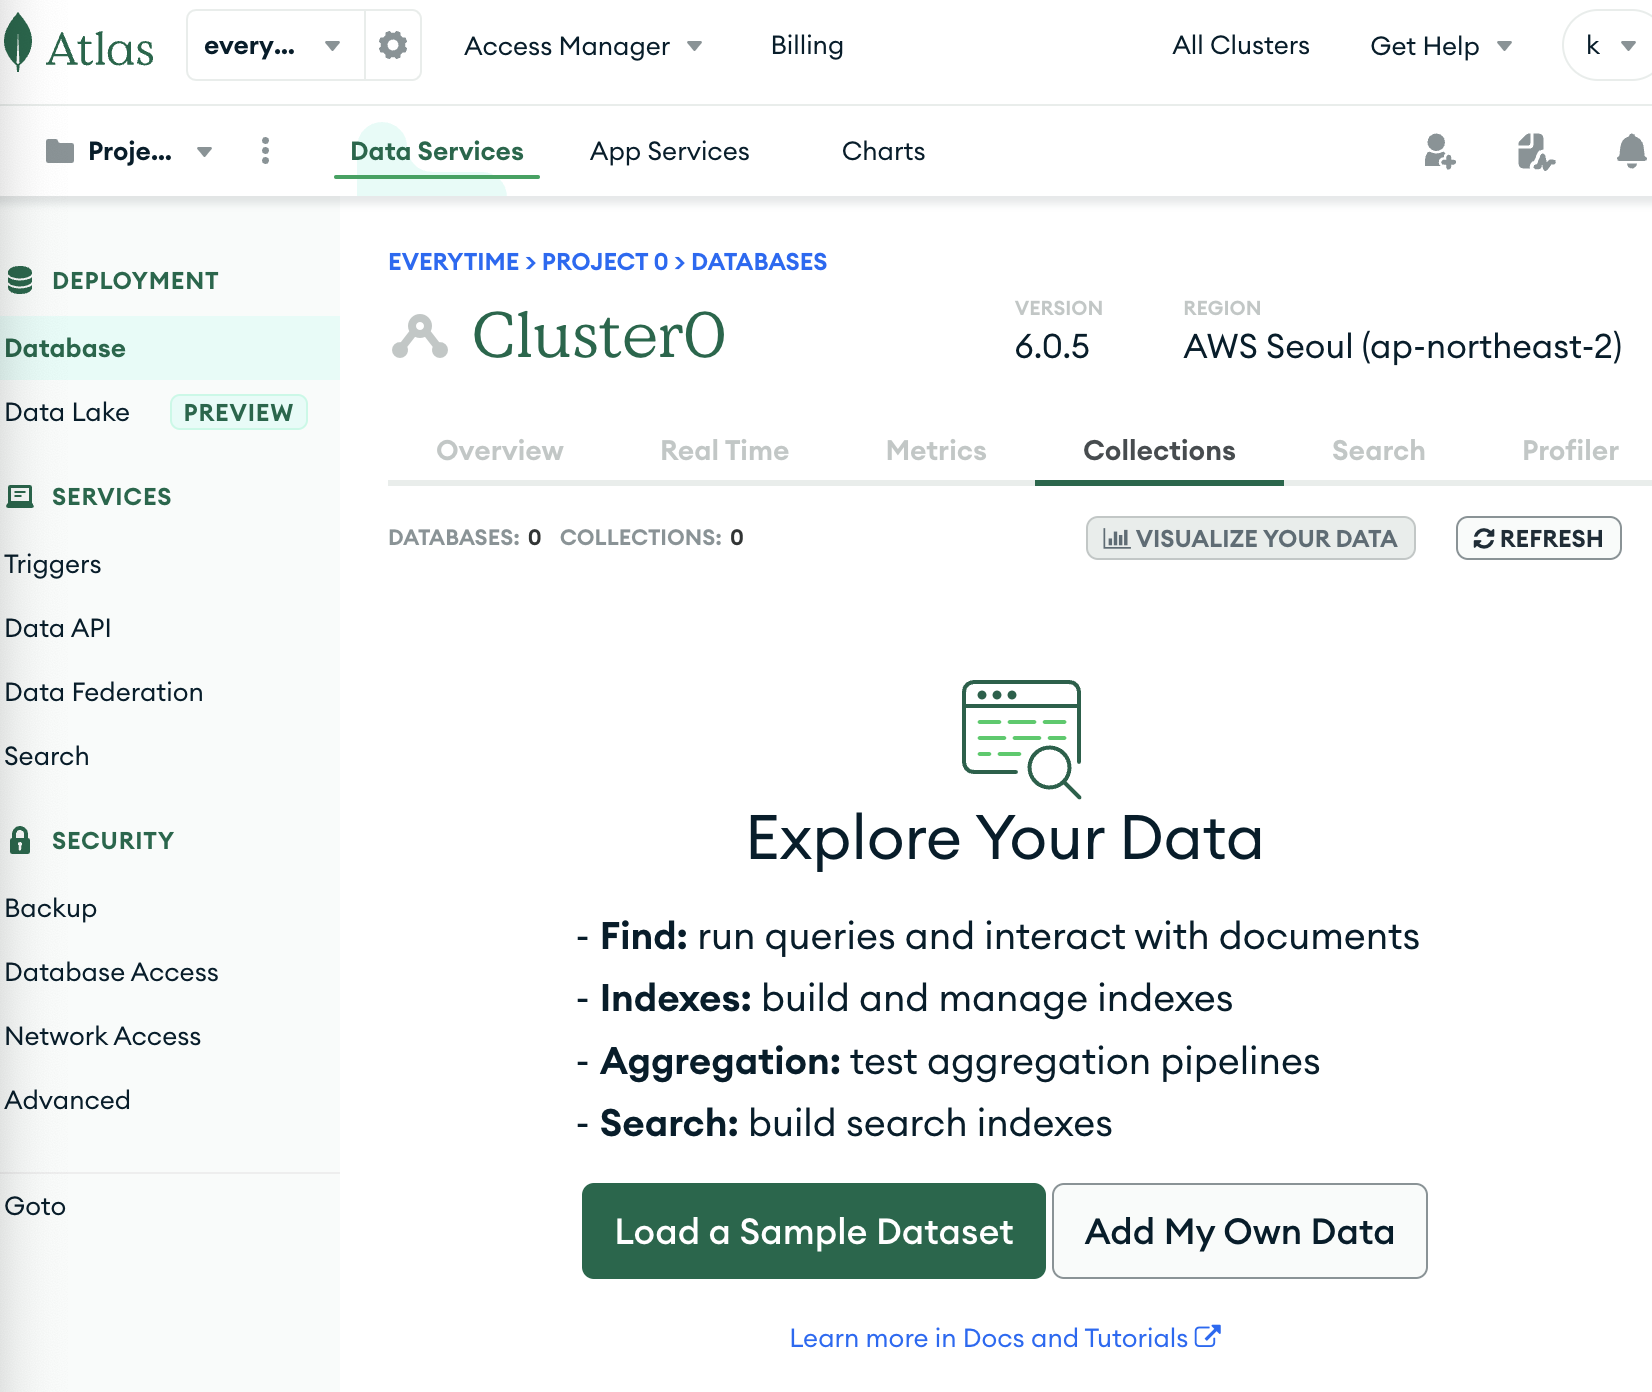Open the notifications bell icon
Viewport: 1652px width, 1392px height.
point(1631,151)
